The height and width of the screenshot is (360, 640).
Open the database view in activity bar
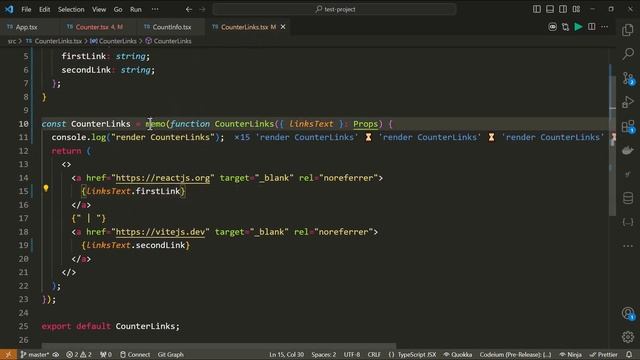(x=628, y=198)
